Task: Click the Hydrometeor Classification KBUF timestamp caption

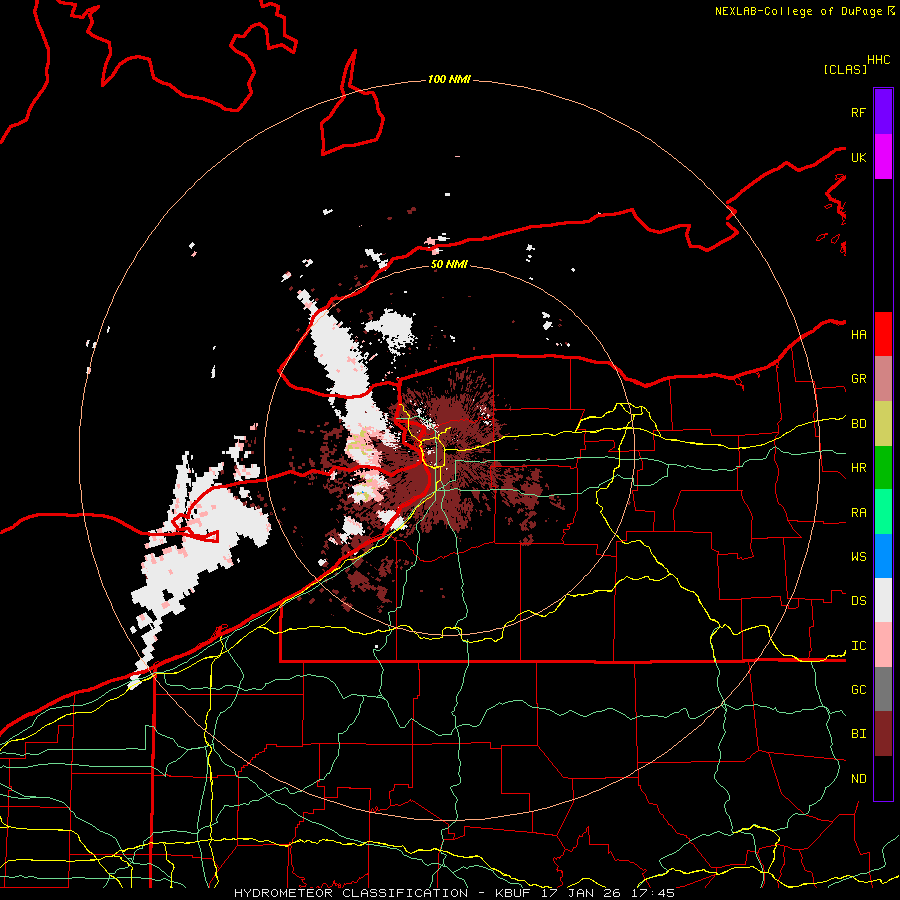Action: click(x=454, y=893)
